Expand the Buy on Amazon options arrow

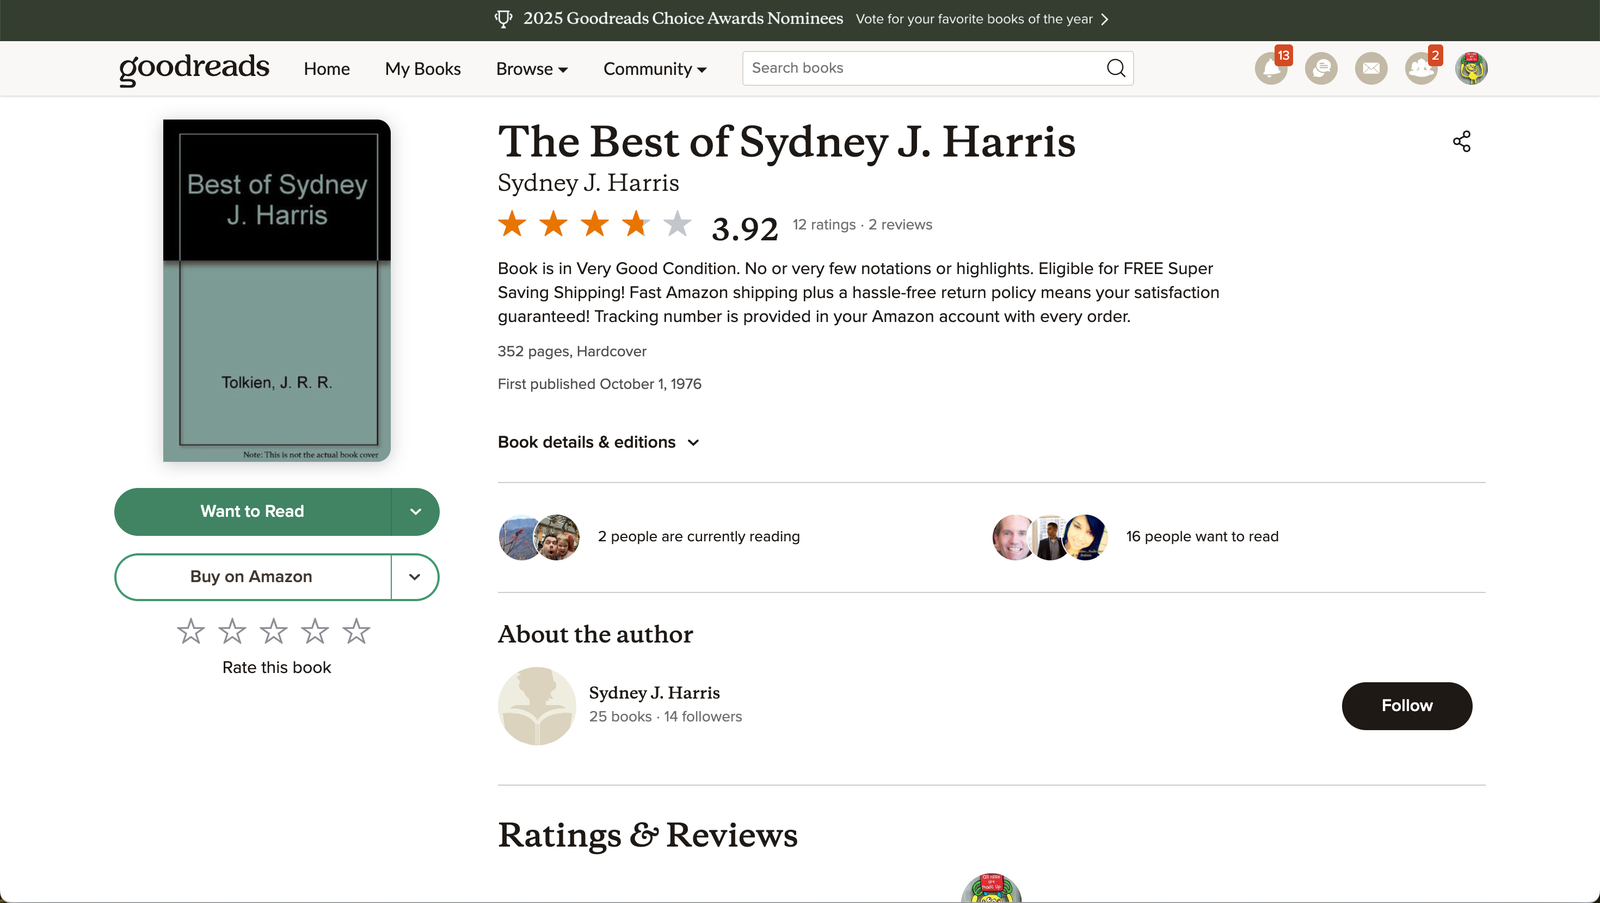415,577
